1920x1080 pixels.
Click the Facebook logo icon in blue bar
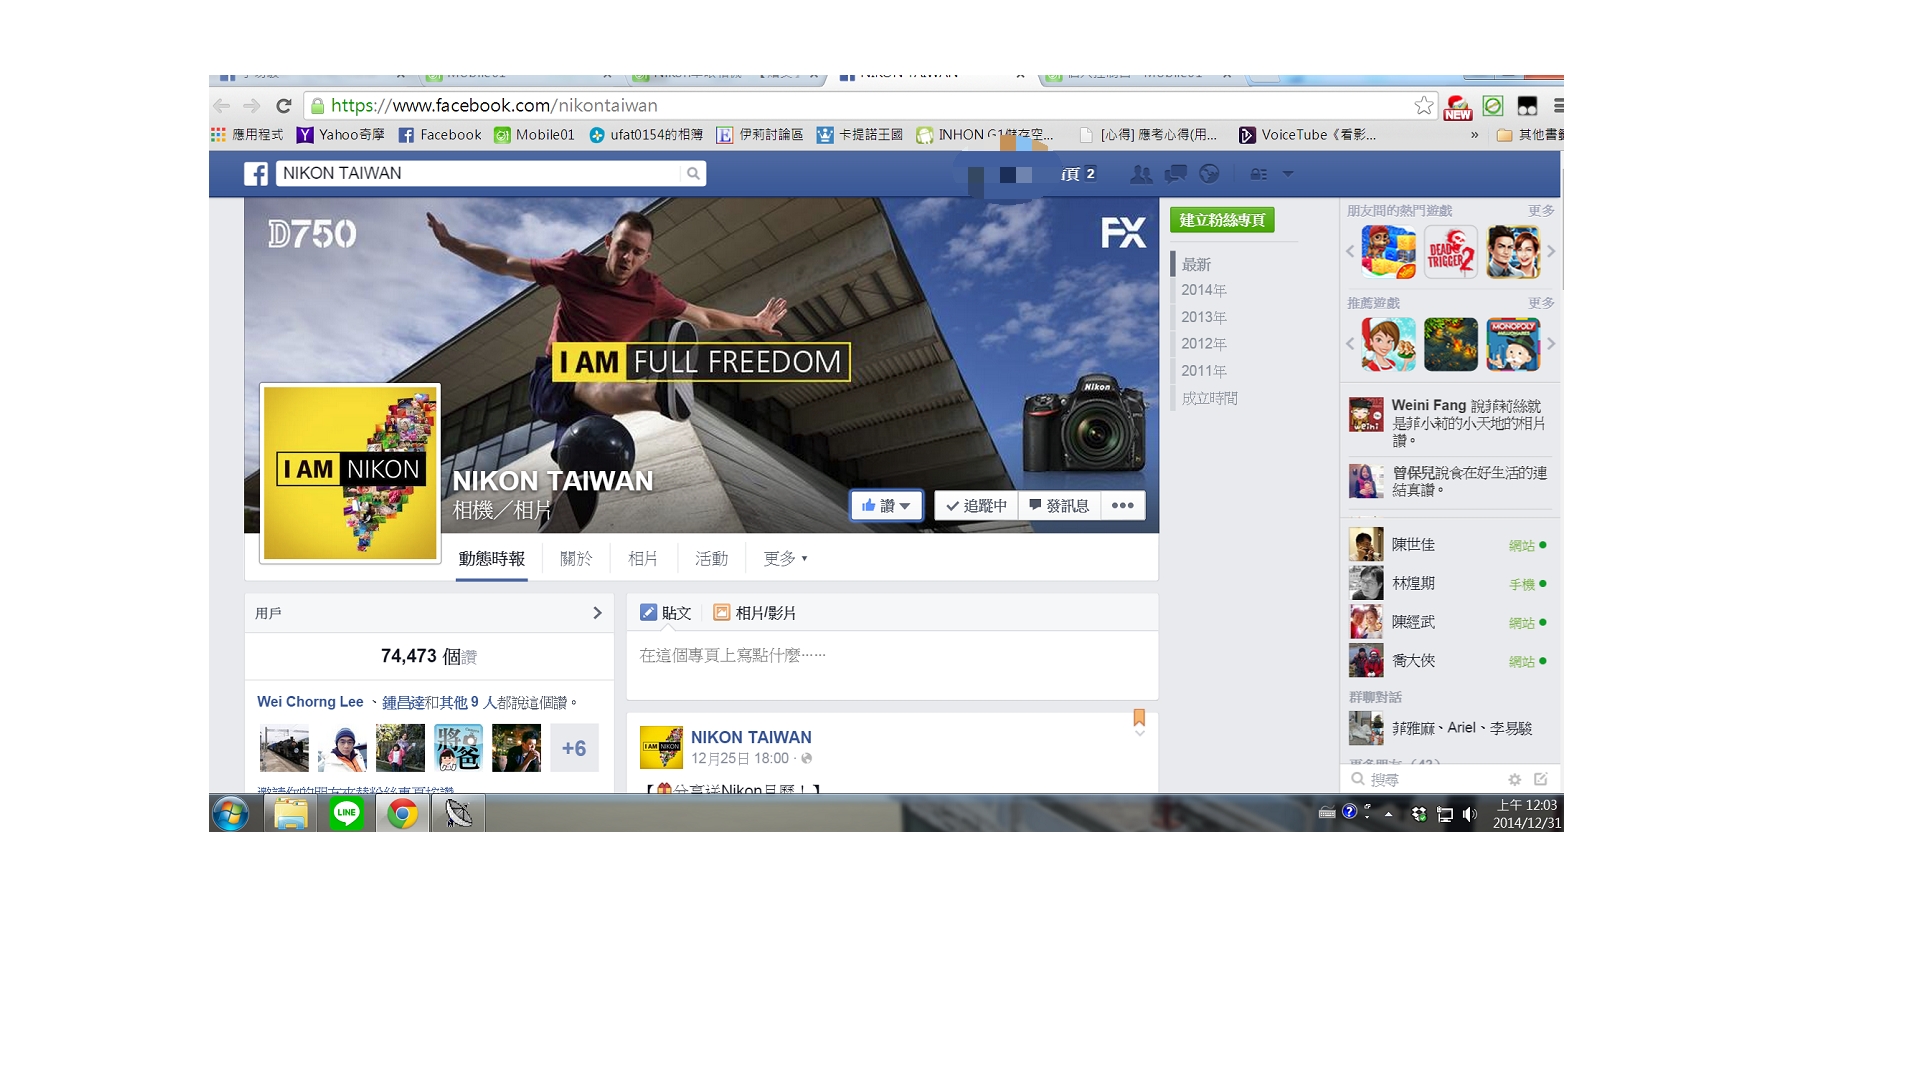256,174
